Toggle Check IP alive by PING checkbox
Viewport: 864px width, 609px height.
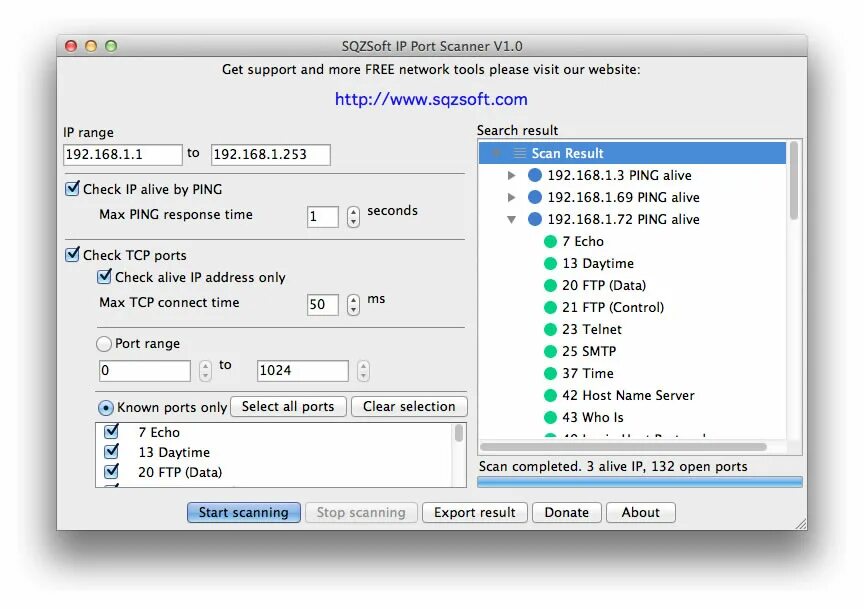(72, 188)
